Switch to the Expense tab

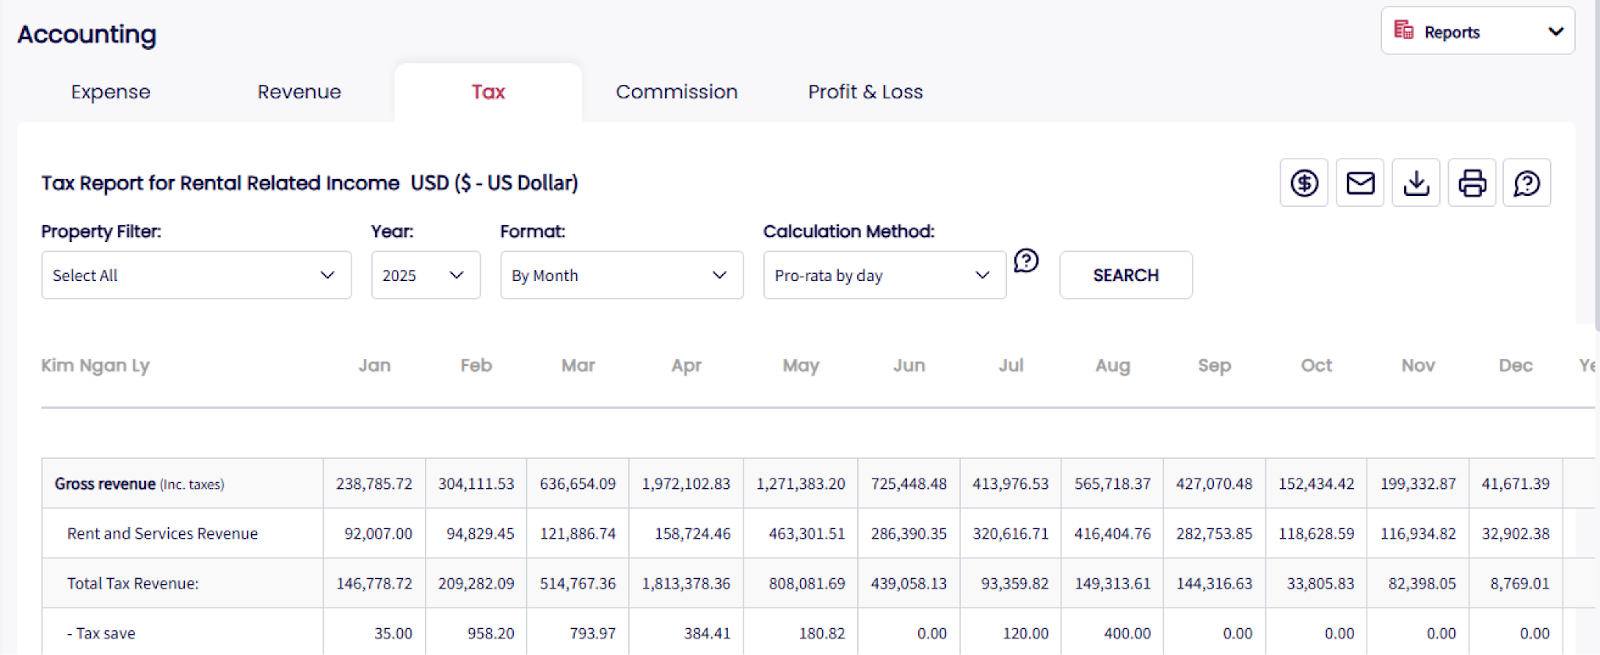111,92
